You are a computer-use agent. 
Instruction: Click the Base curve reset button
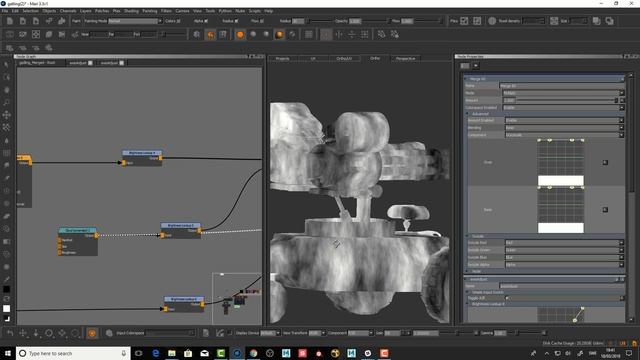[x=605, y=210]
